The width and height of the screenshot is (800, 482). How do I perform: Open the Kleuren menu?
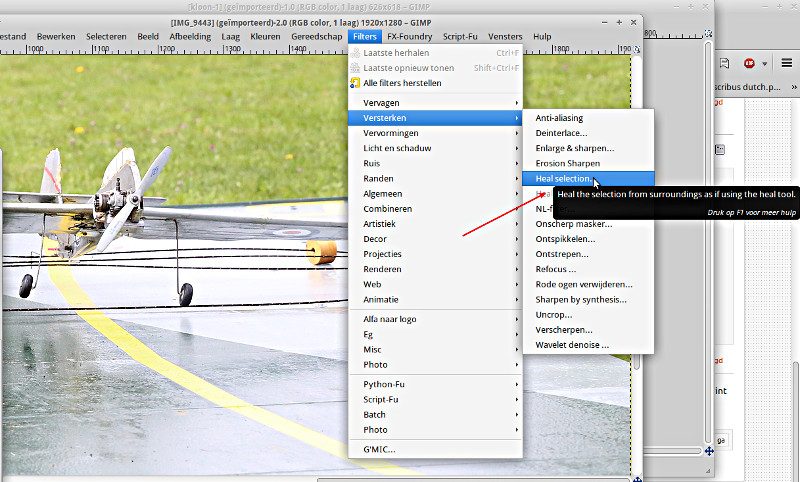pyautogui.click(x=265, y=37)
